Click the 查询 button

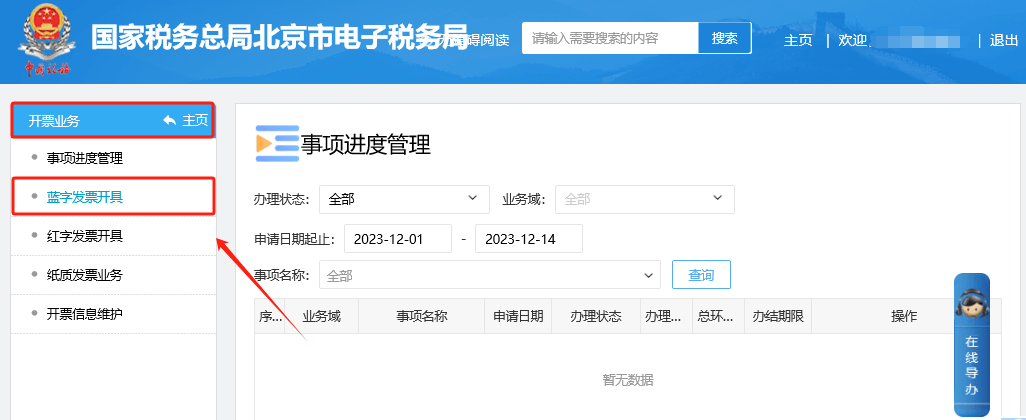coord(701,274)
